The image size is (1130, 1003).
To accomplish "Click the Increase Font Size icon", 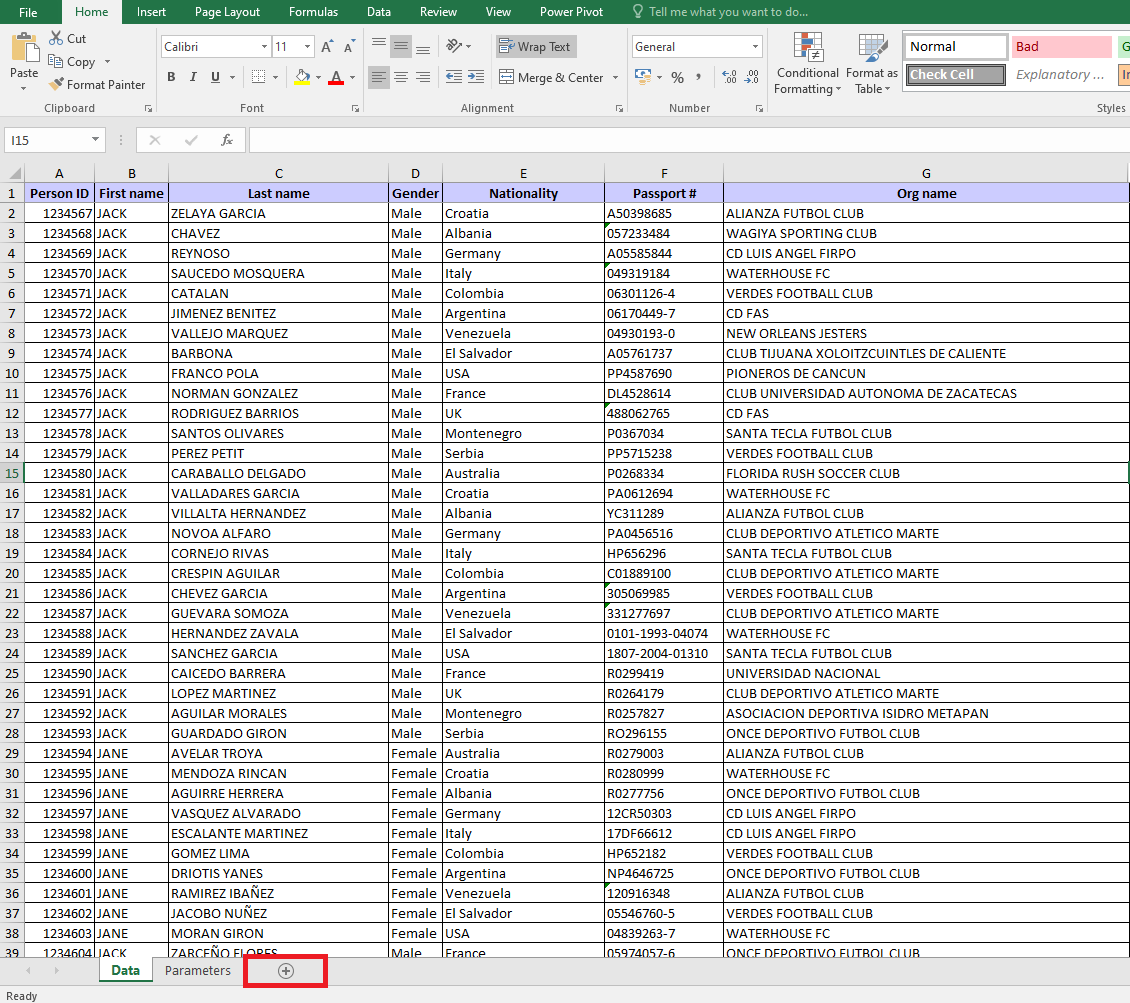I will click(x=328, y=47).
